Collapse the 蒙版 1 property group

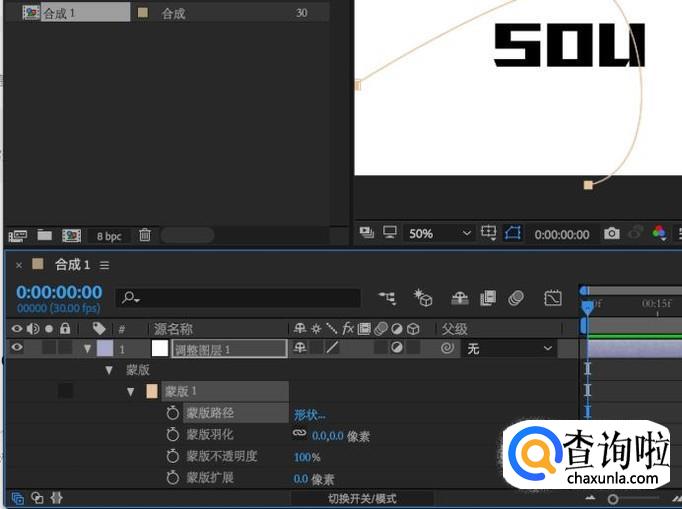[x=130, y=391]
